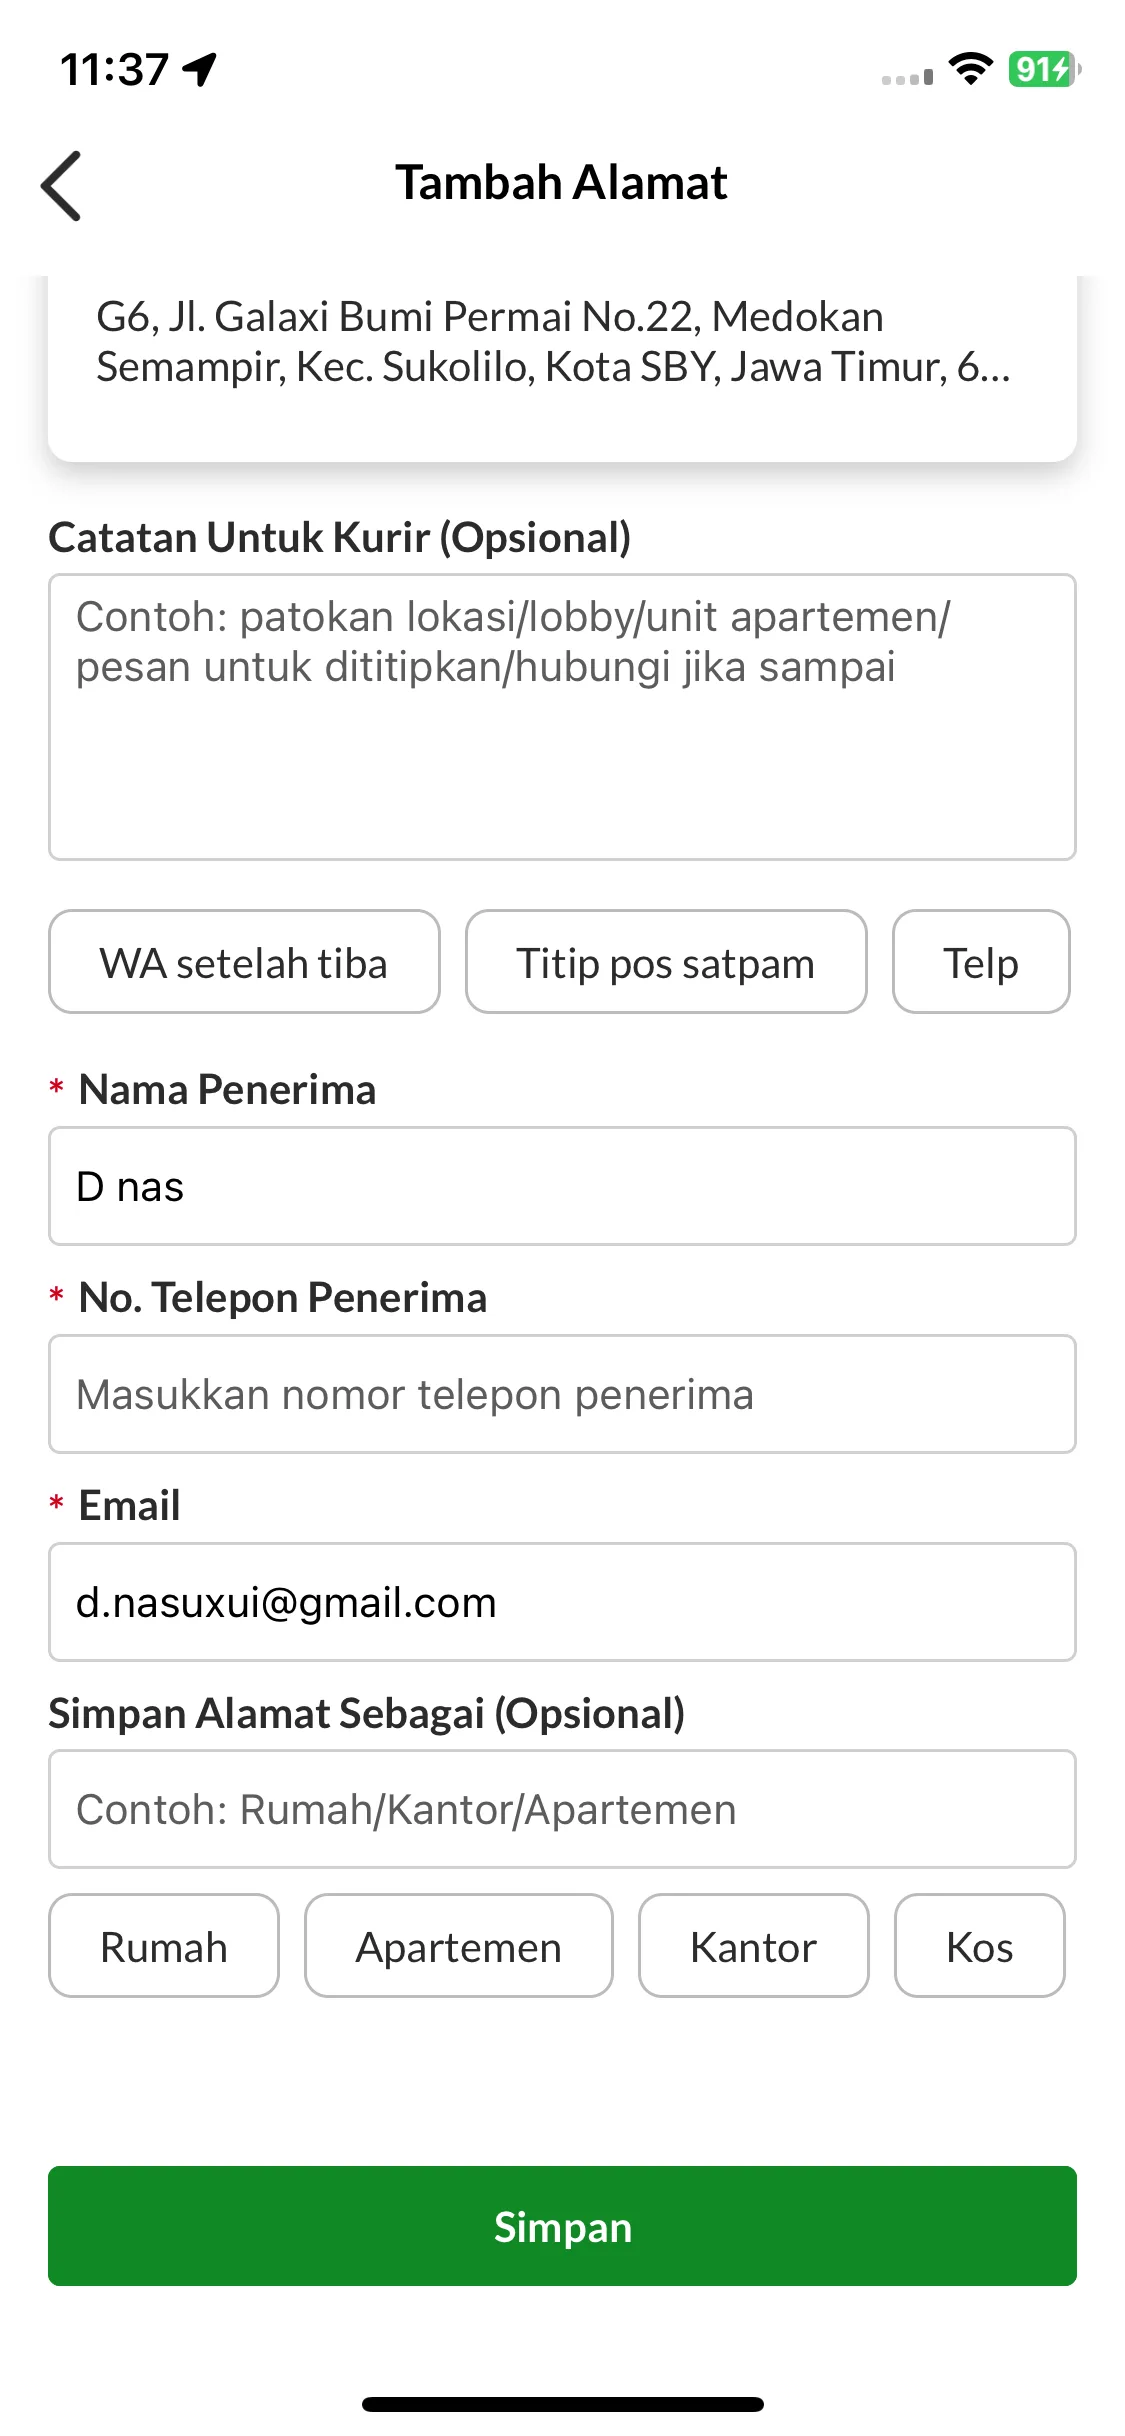The height and width of the screenshot is (2436, 1125).
Task: Choose the Rumah address label
Action: point(164,1946)
